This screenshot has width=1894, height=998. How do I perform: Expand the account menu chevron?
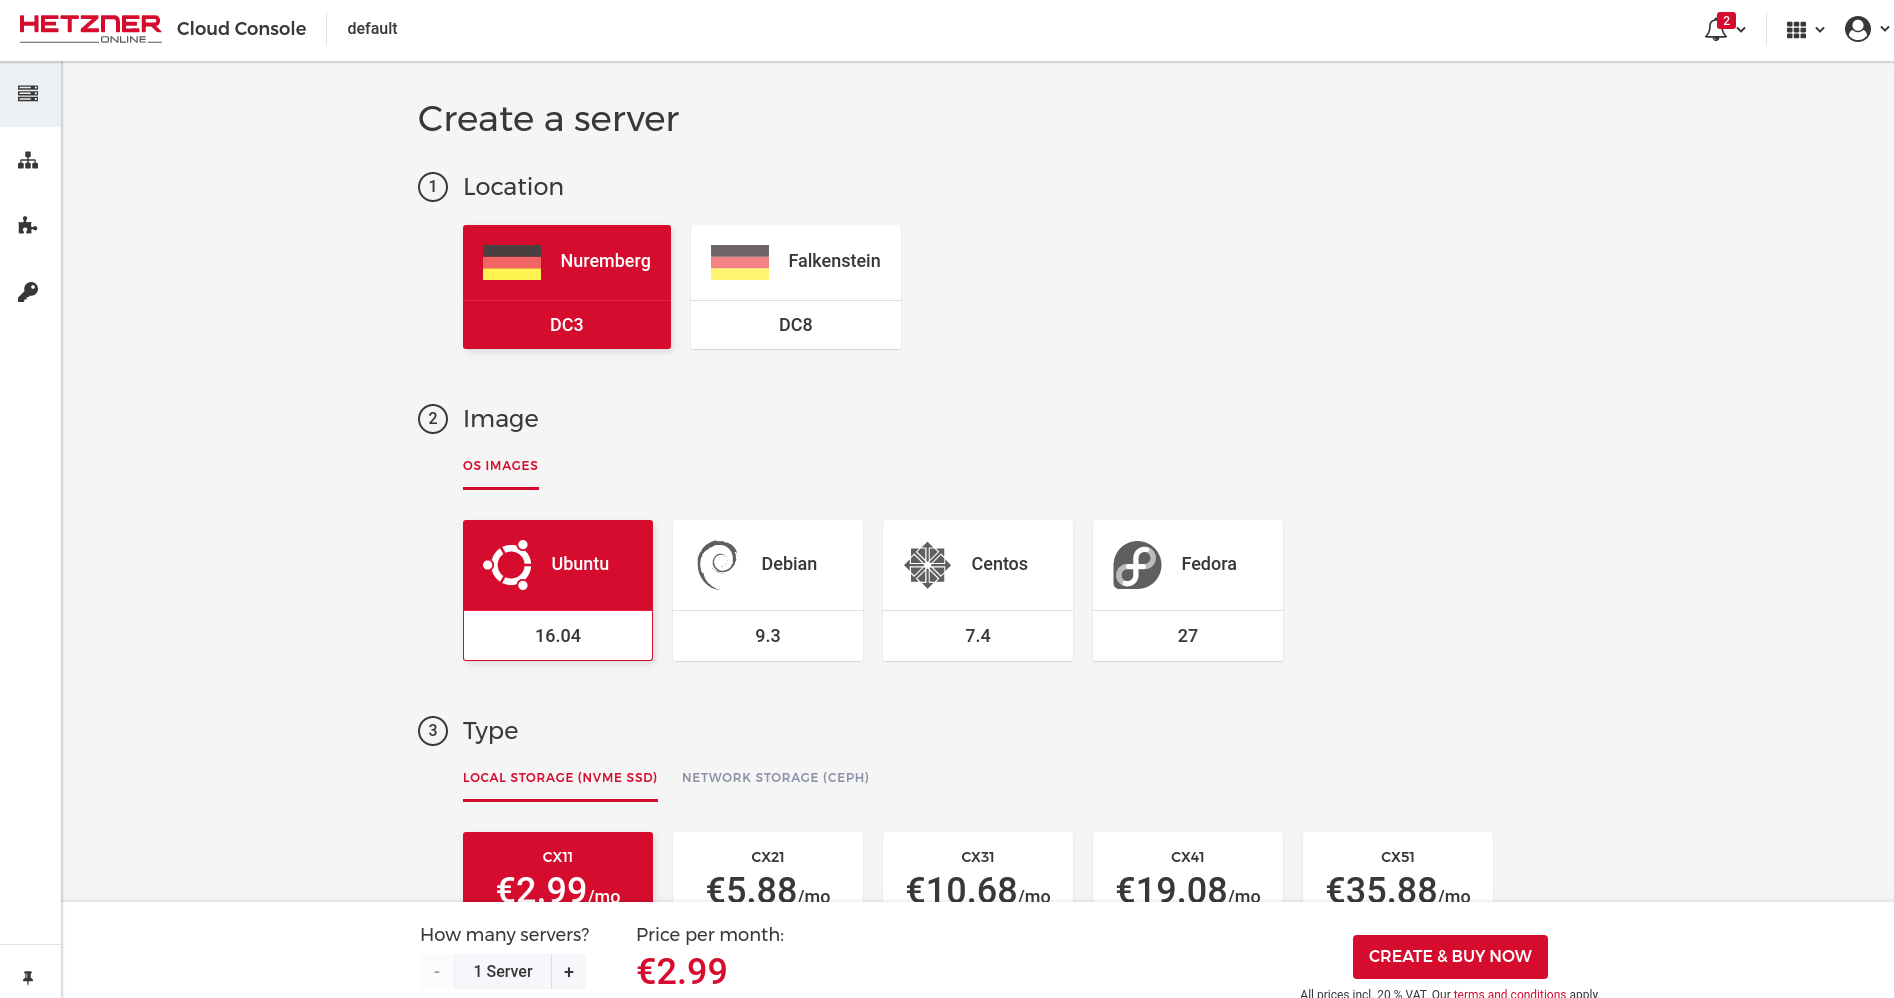point(1884,29)
